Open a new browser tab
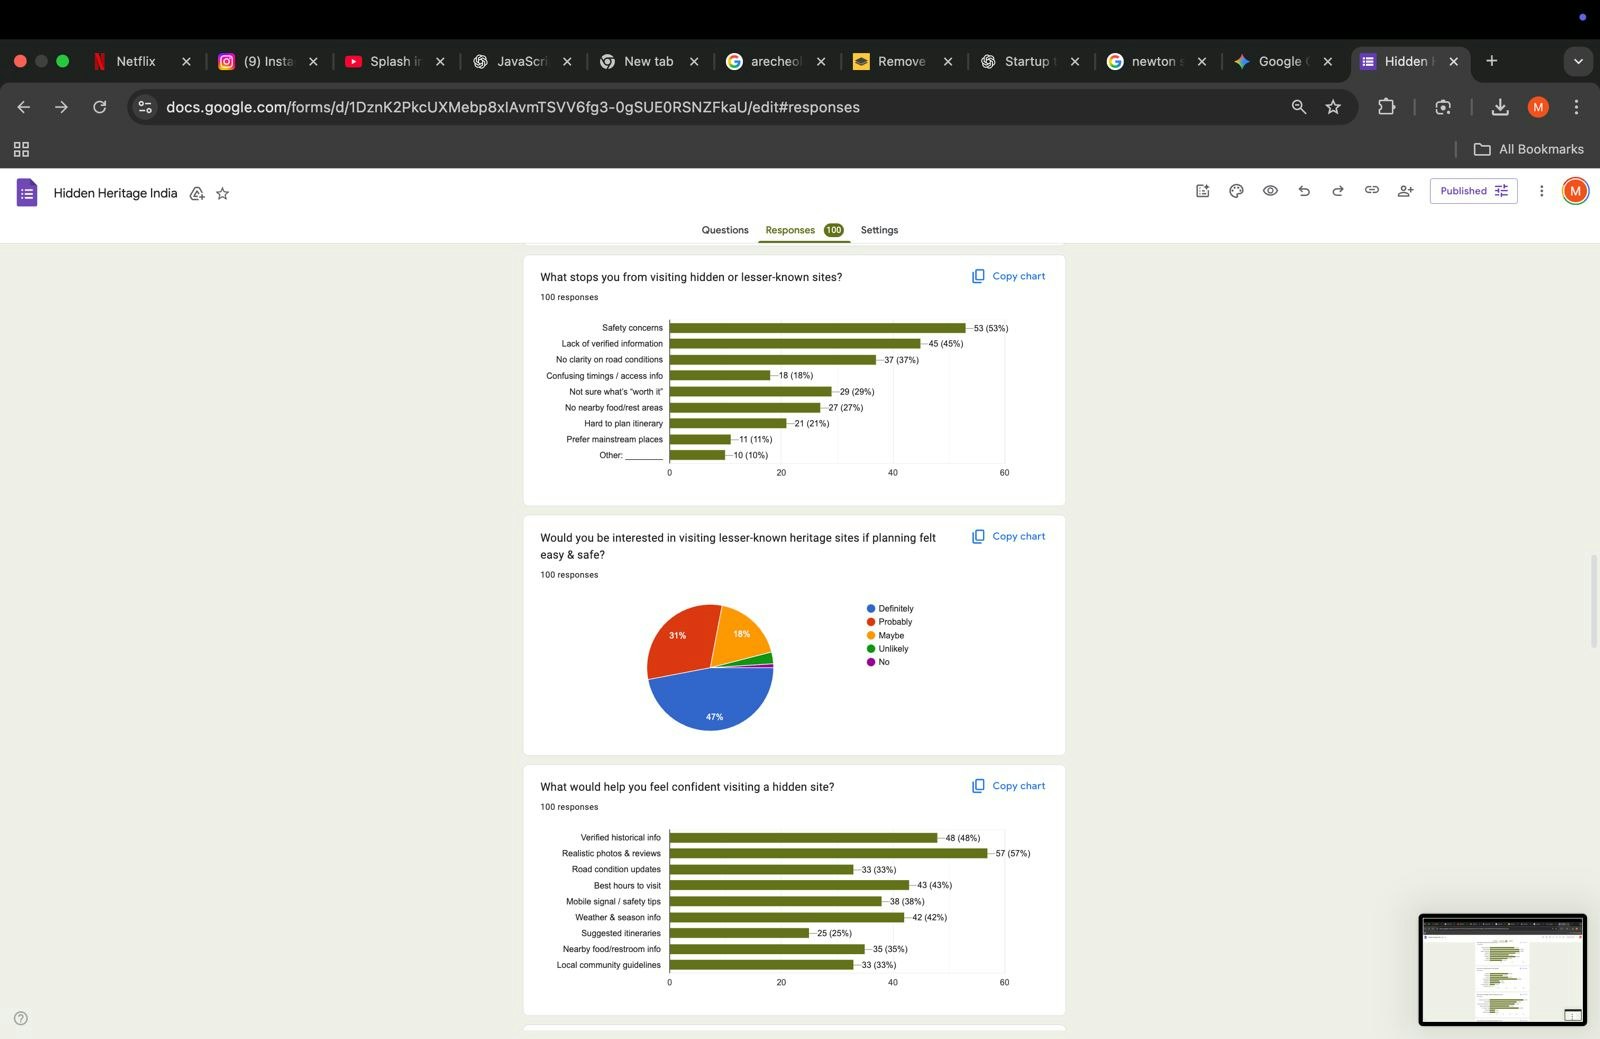Image resolution: width=1600 pixels, height=1039 pixels. [x=1491, y=61]
